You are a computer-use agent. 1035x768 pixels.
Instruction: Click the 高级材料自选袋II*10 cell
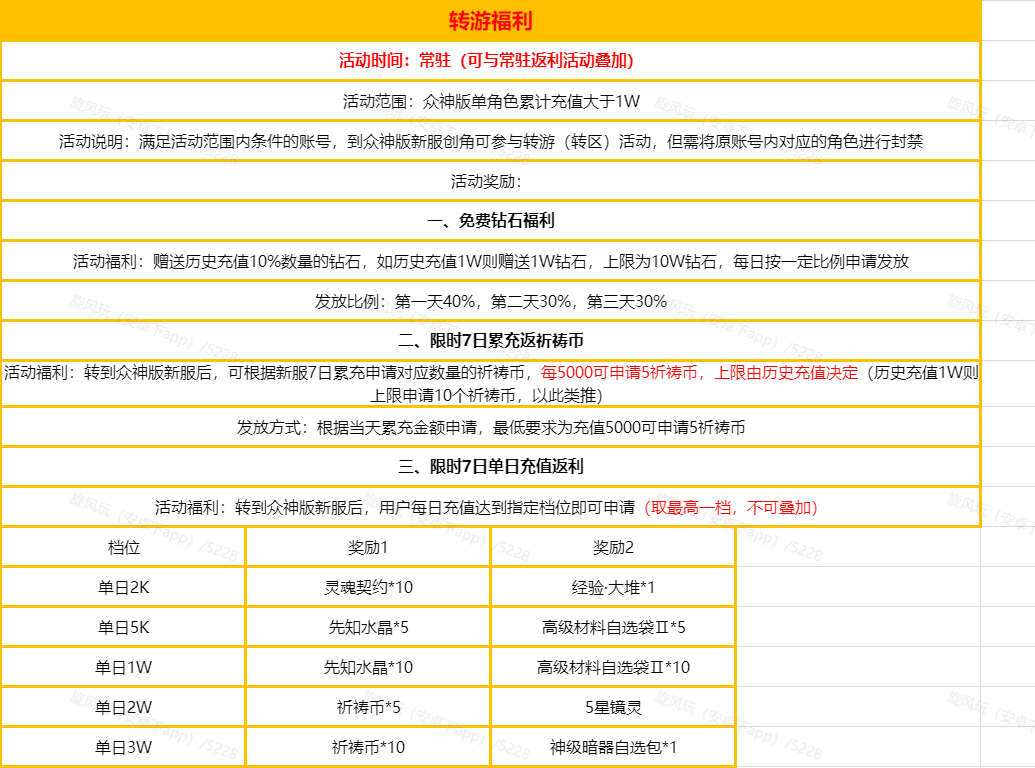click(613, 668)
